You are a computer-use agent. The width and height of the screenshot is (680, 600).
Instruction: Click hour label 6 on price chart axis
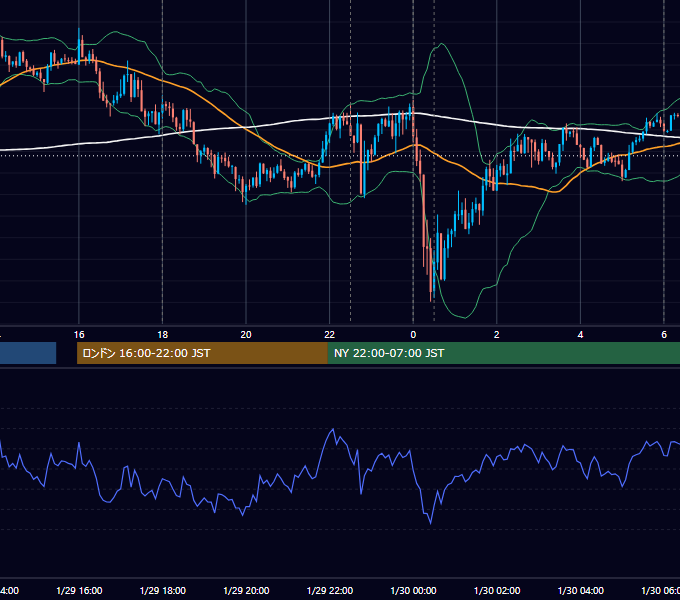(x=664, y=335)
